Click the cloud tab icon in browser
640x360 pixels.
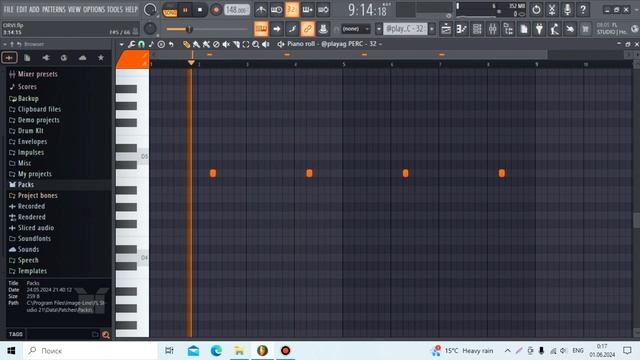pyautogui.click(x=82, y=58)
